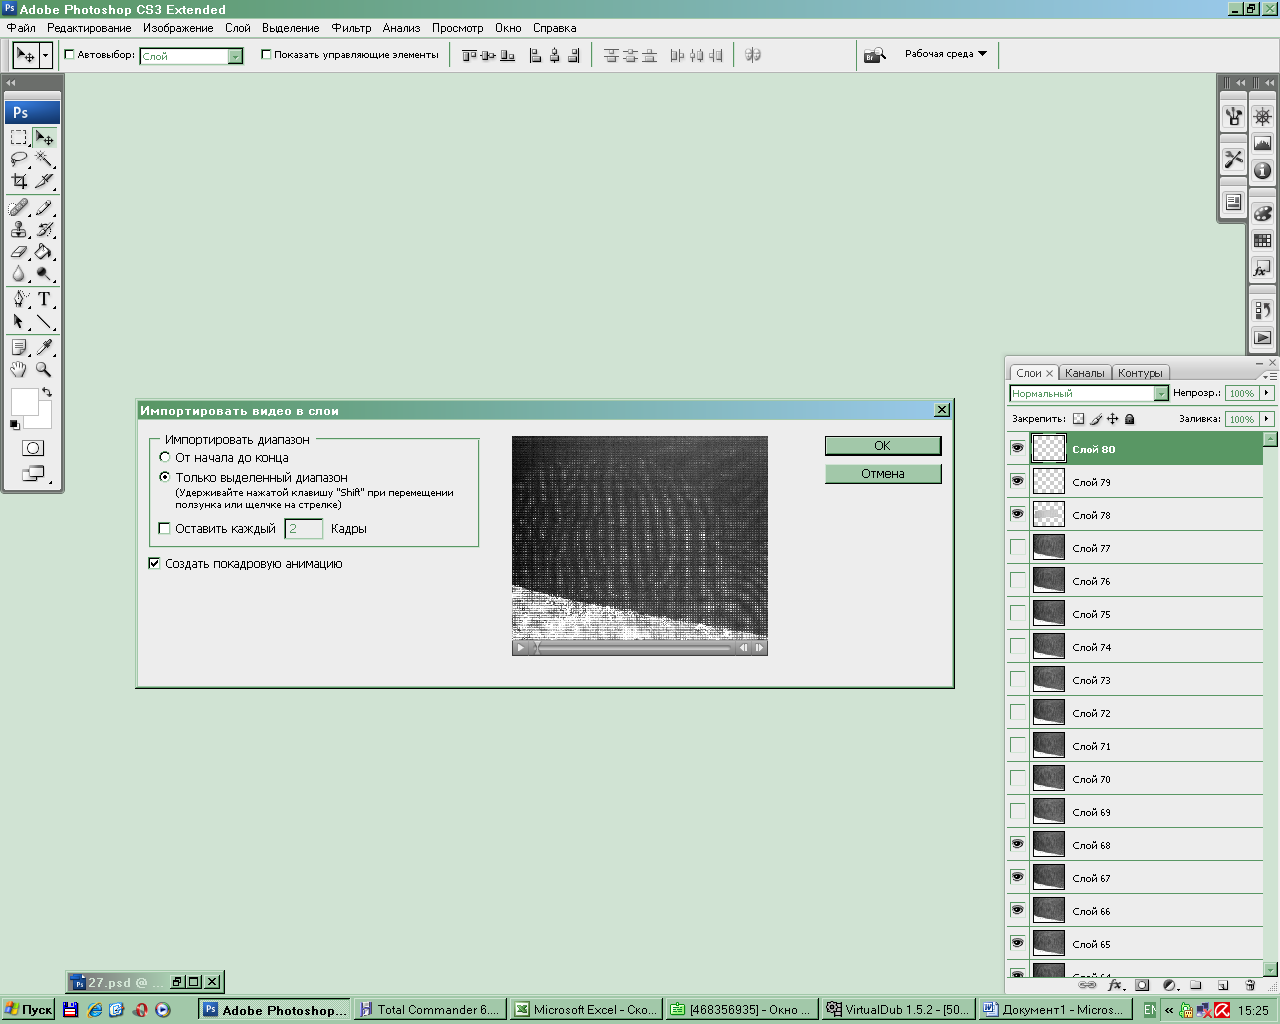Toggle Quick Mask mode
The image size is (1280, 1024).
tap(33, 448)
